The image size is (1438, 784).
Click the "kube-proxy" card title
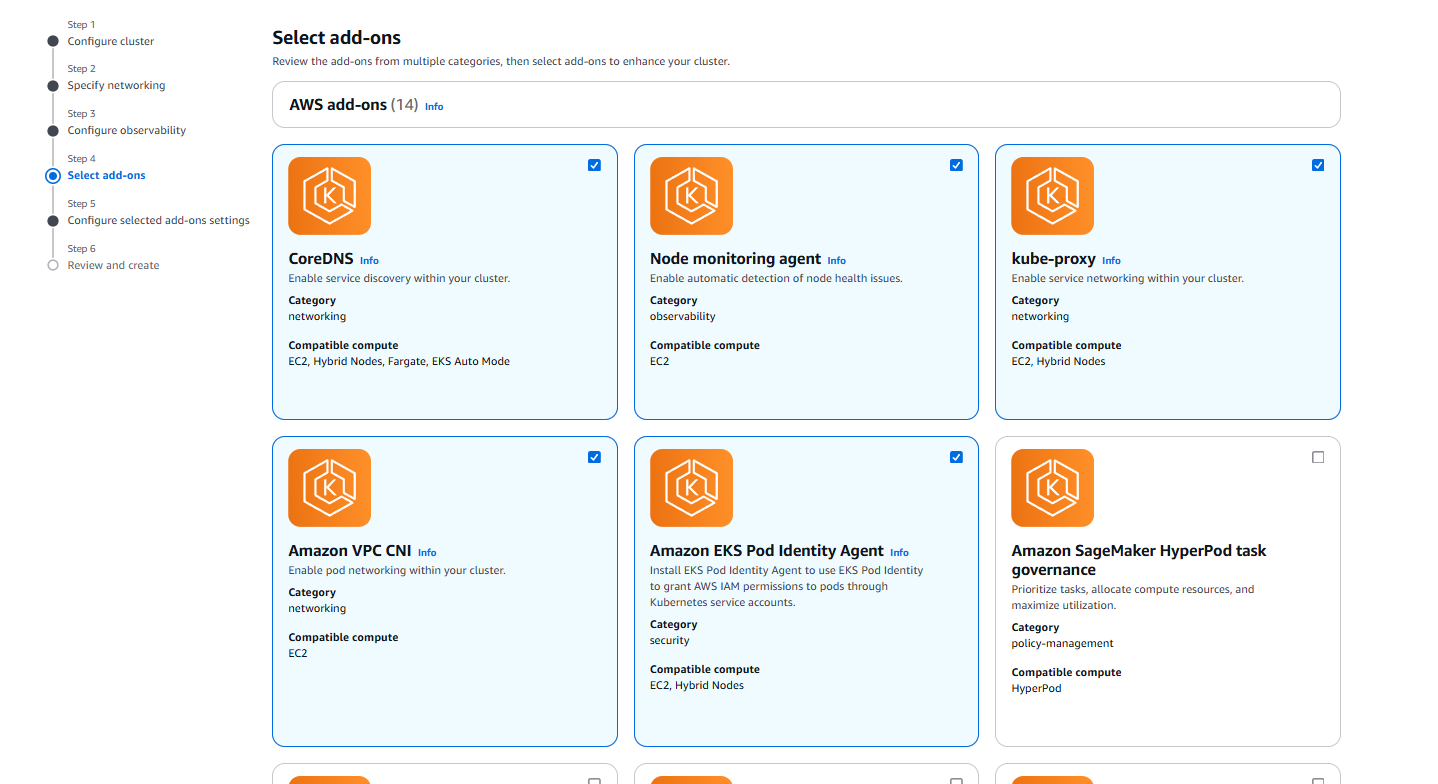(x=1053, y=259)
